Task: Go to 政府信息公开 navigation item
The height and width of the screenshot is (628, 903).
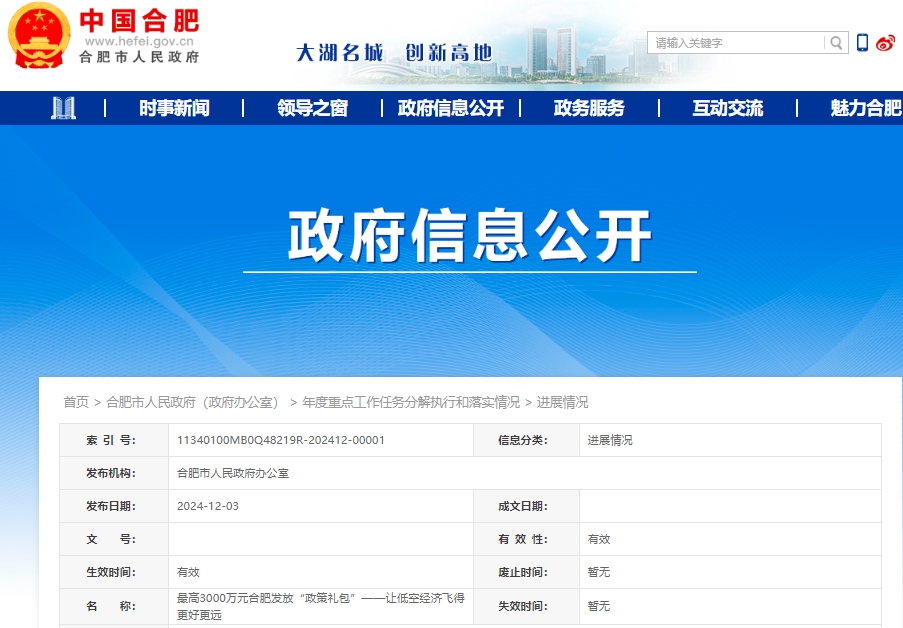Action: tap(451, 108)
